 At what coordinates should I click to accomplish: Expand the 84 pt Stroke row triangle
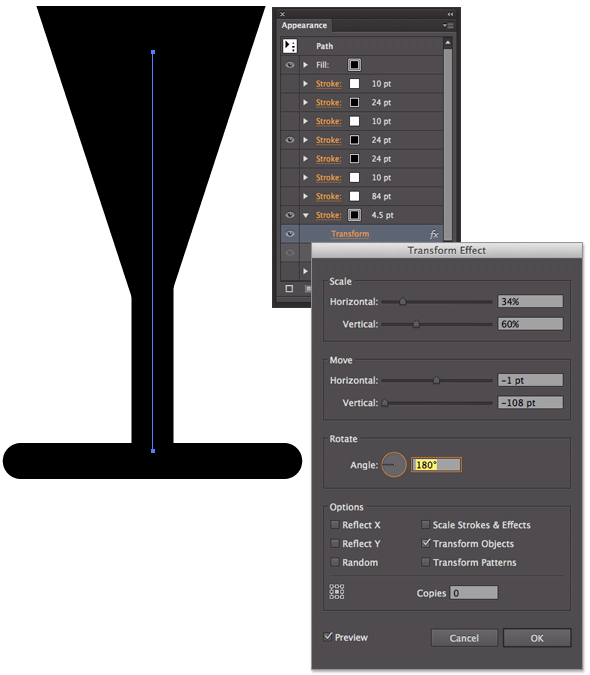tap(306, 196)
